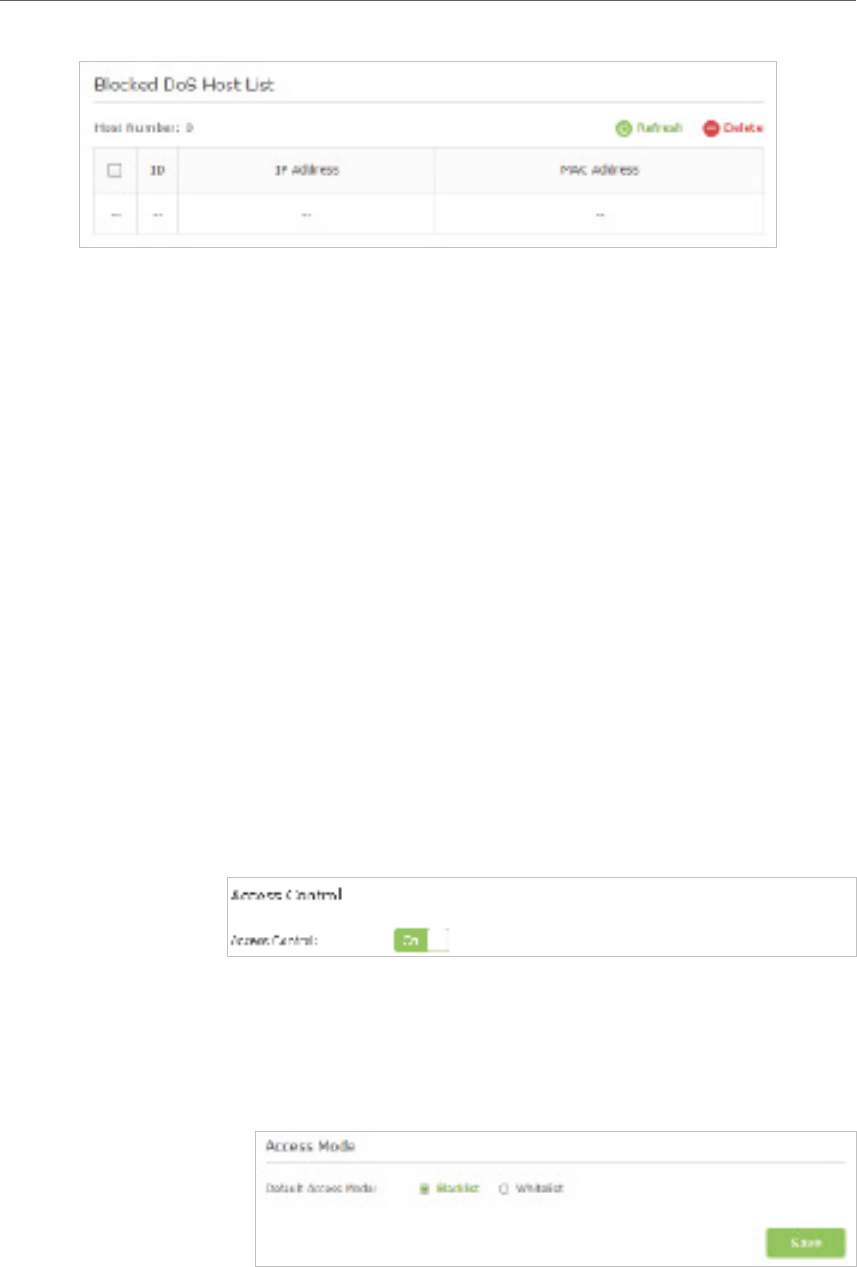Check the select-all checkbox in table header
The width and height of the screenshot is (857, 1267).
tap(115, 170)
